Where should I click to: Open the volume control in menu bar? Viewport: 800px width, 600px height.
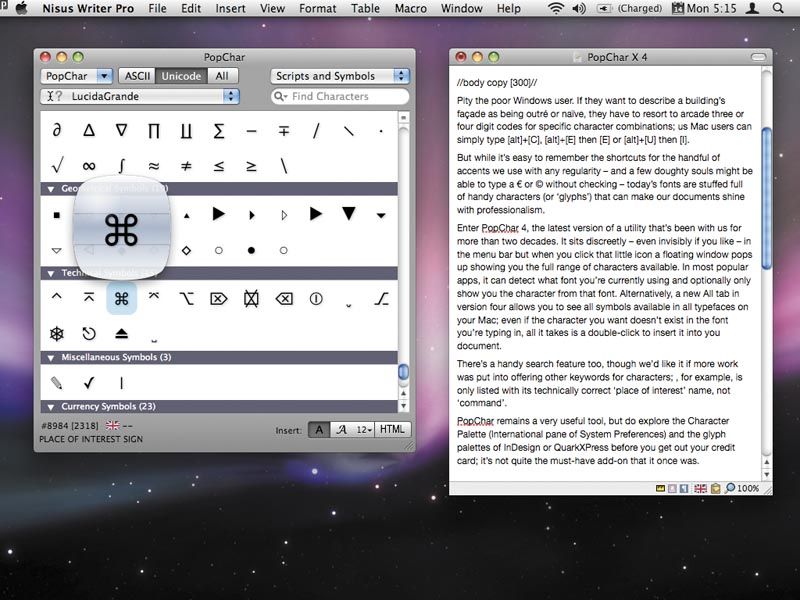(x=579, y=8)
